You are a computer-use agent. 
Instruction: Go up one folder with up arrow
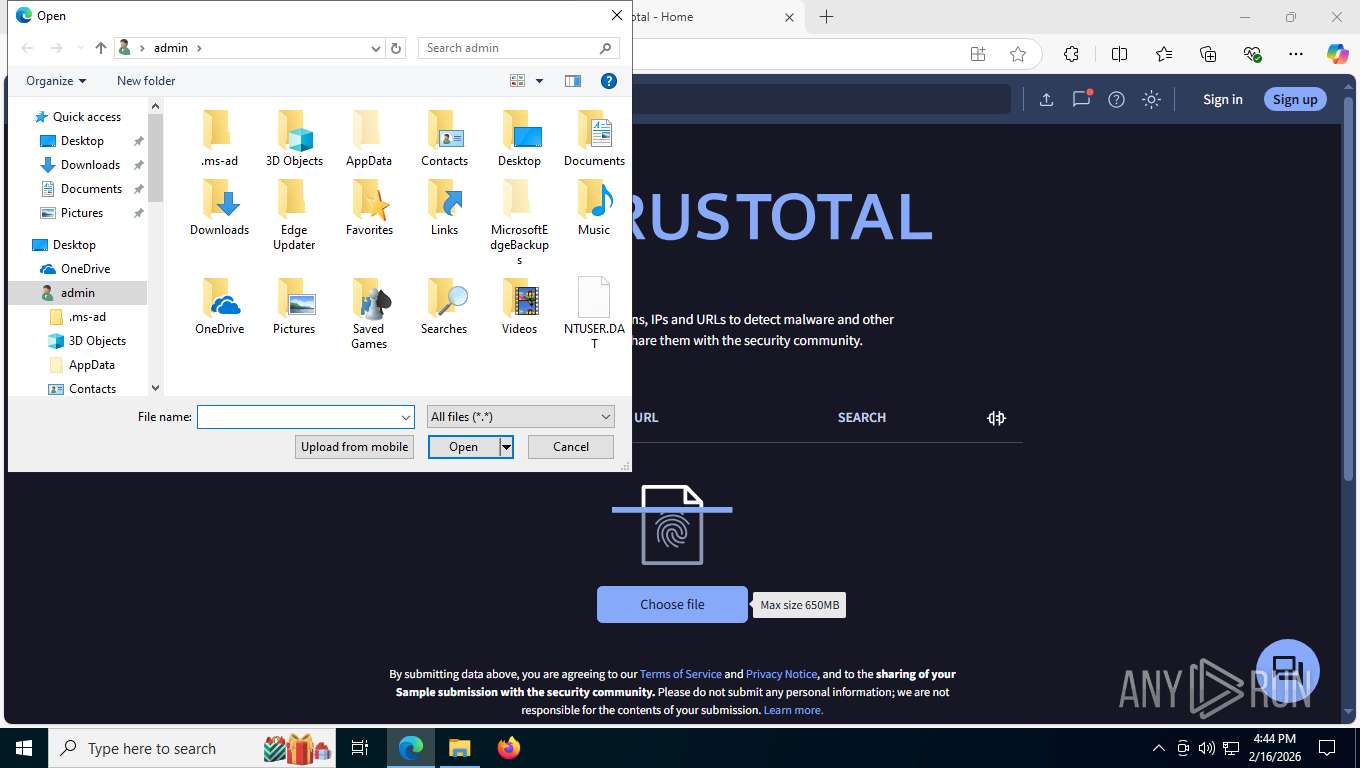101,48
